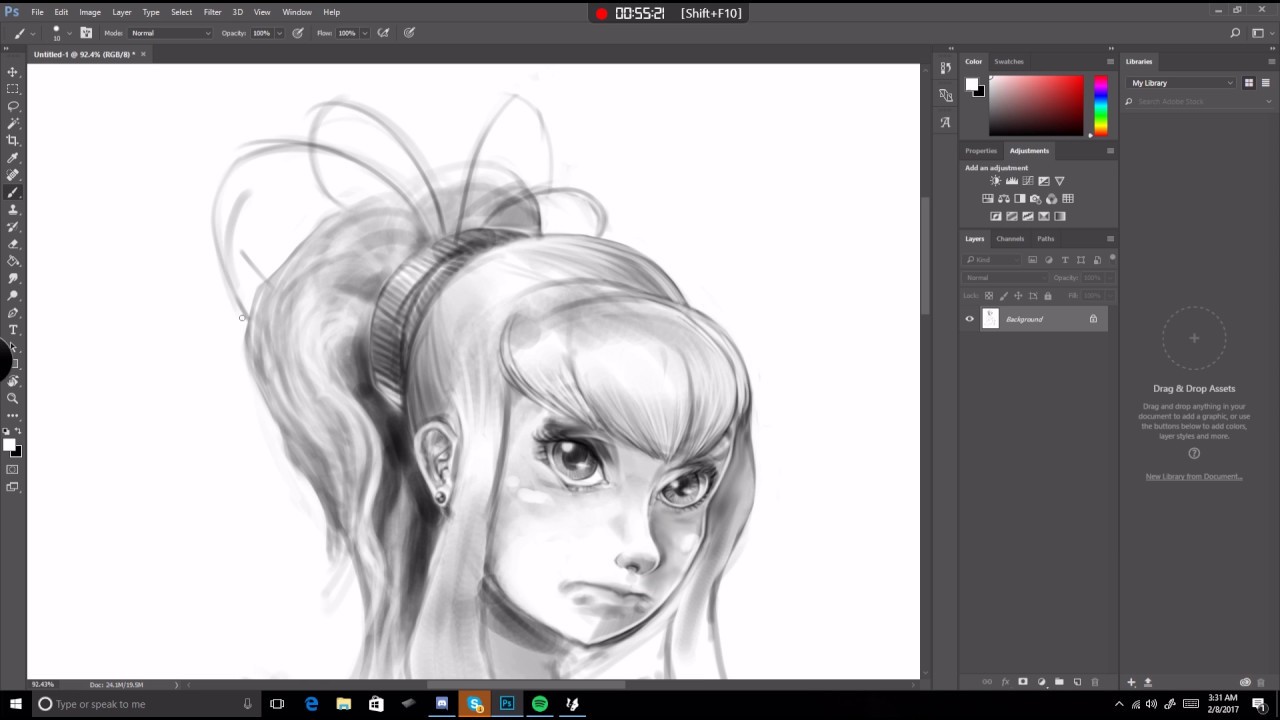Click the foreground color swatch in Color panel
1280x720 pixels.
(971, 85)
